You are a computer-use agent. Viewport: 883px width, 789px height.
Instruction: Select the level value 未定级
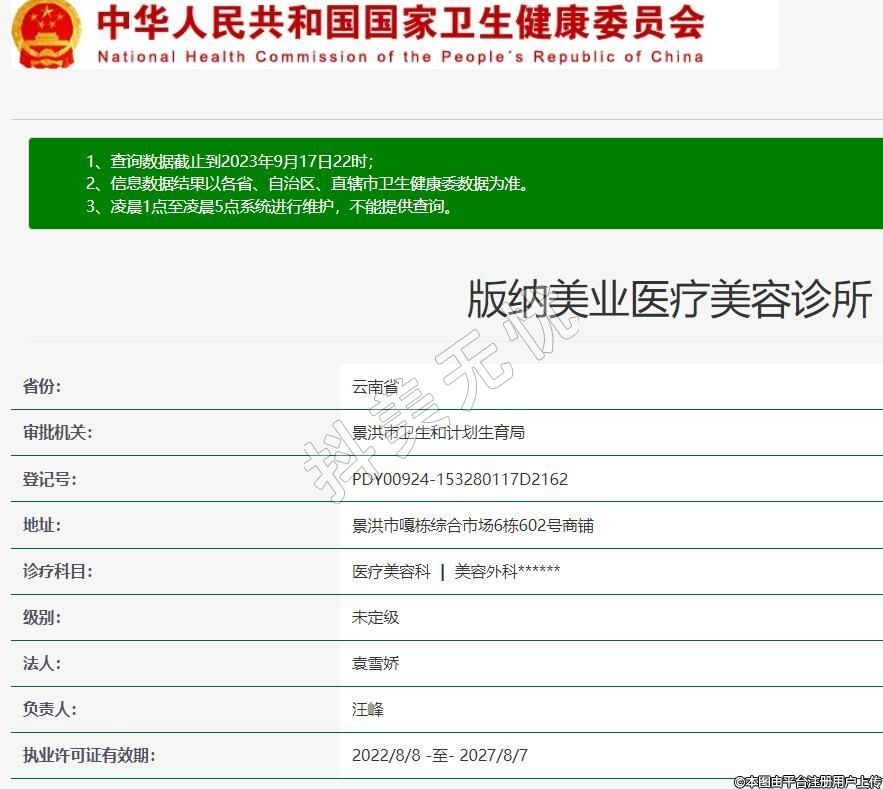[375, 617]
